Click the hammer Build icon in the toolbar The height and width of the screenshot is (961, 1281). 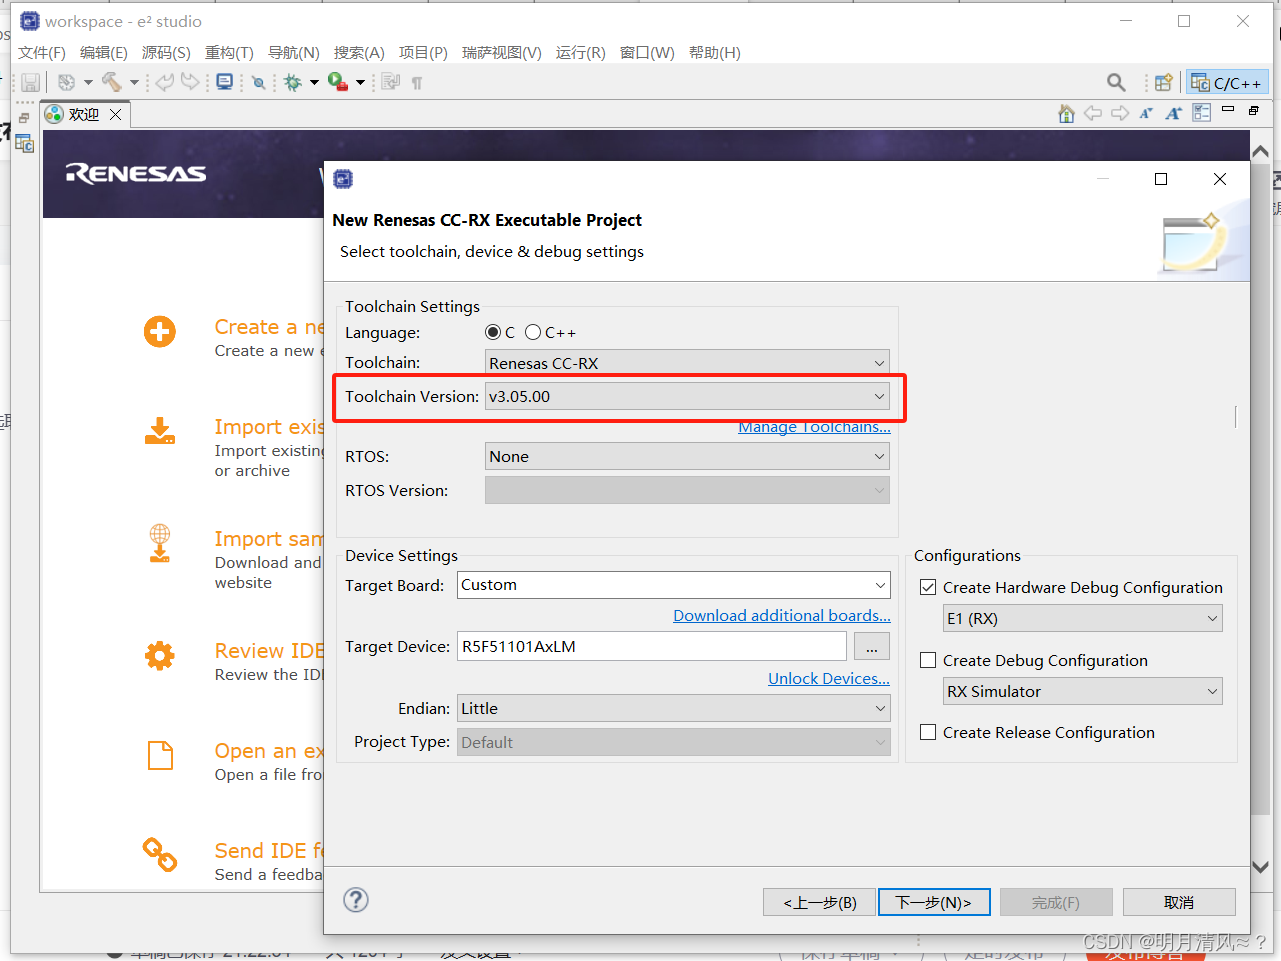111,82
